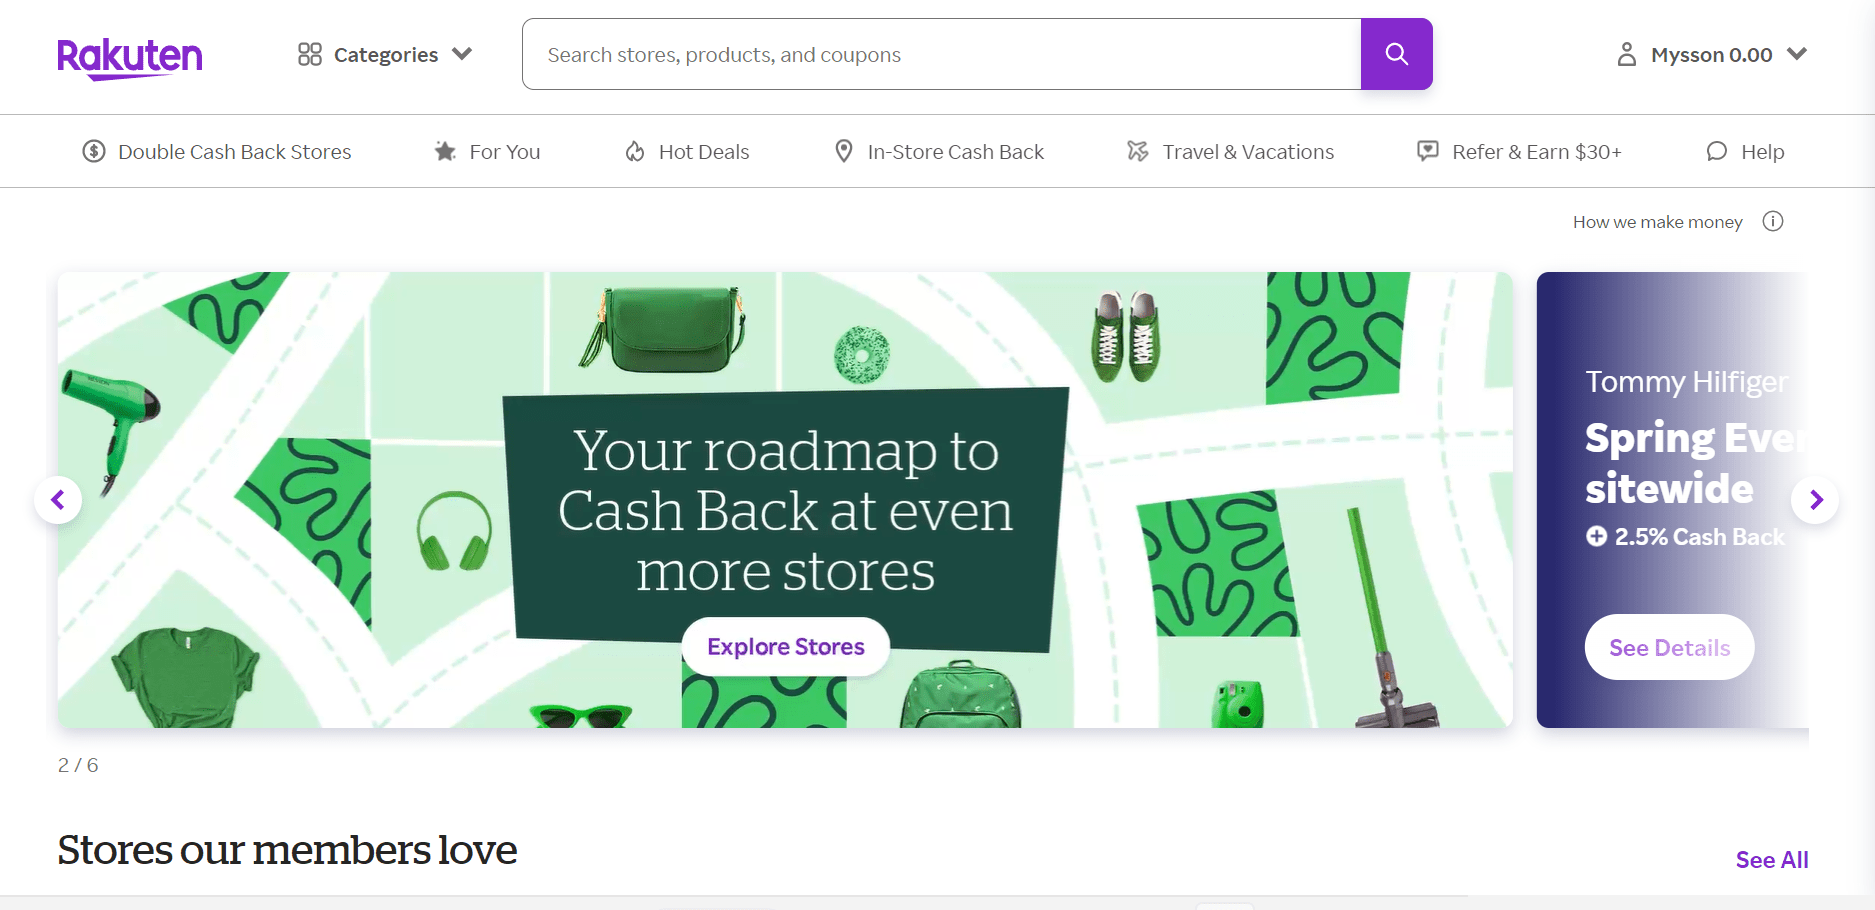Open the Double Cash Back Stores tab
Viewport: 1875px width, 910px height.
pyautogui.click(x=217, y=151)
